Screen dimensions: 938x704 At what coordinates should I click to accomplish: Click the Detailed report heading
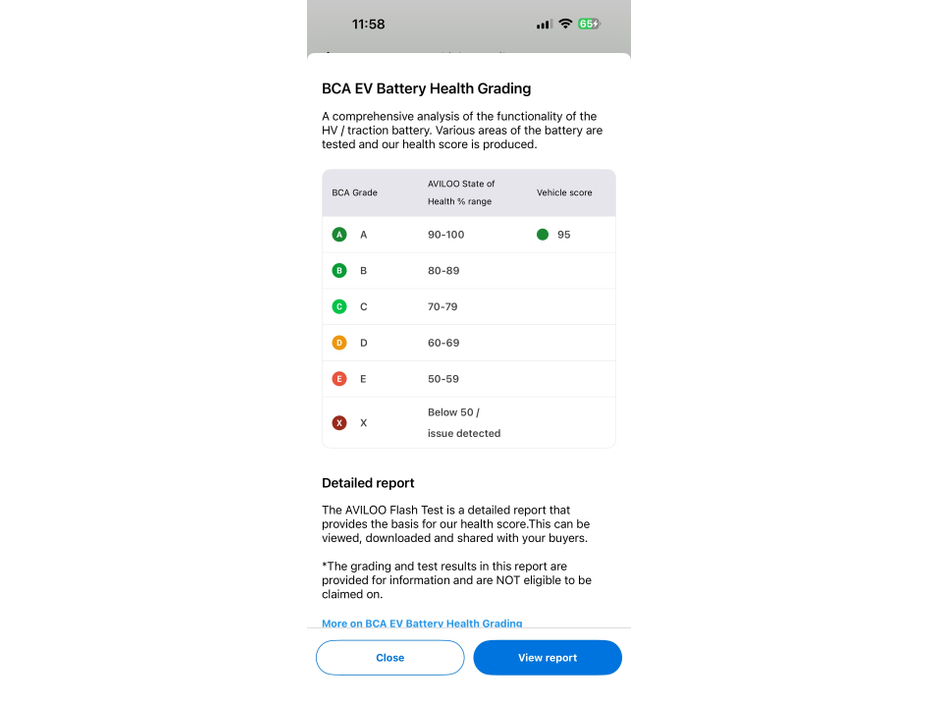(368, 483)
